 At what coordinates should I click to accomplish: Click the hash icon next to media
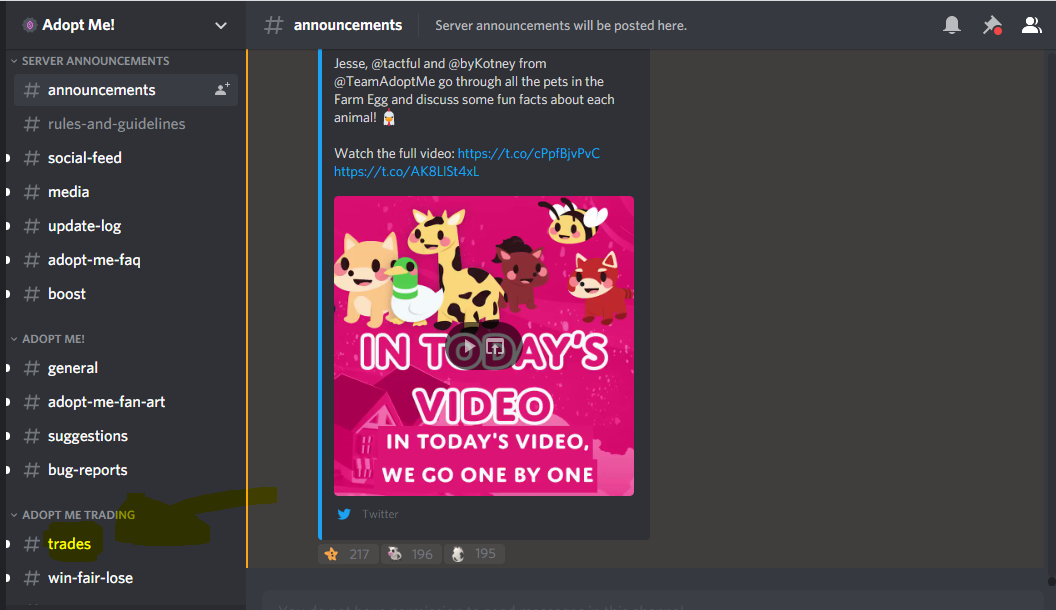point(32,192)
